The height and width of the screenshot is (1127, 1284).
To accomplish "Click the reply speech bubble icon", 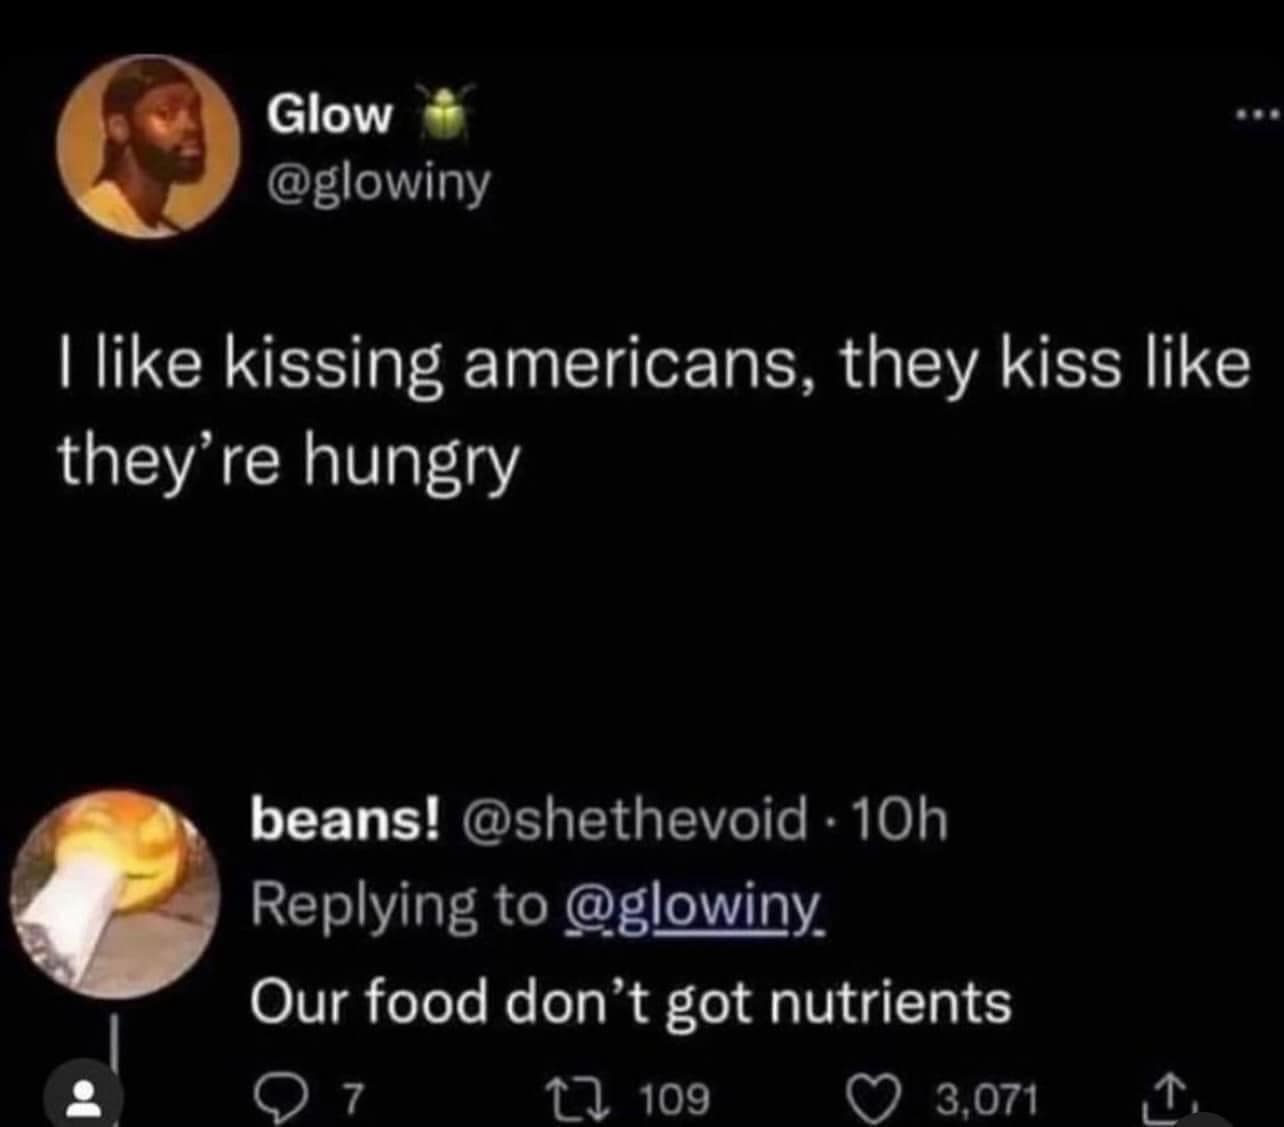I will point(285,1096).
